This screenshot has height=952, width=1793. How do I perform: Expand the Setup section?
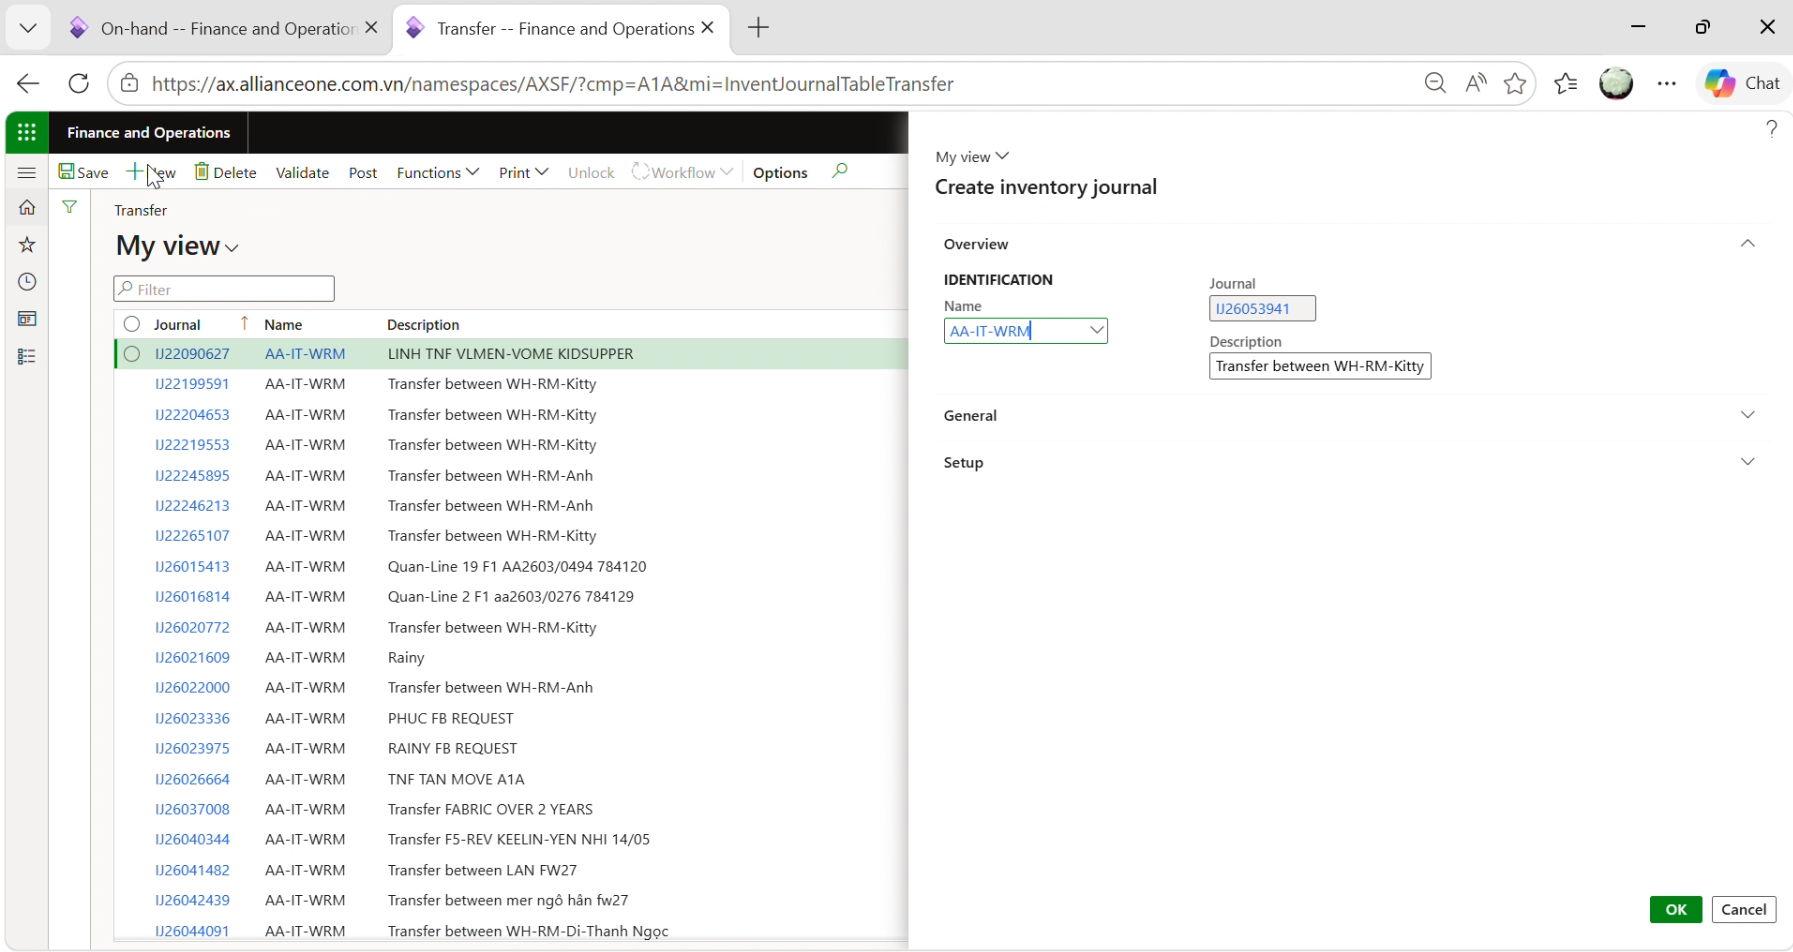pyautogui.click(x=1747, y=462)
